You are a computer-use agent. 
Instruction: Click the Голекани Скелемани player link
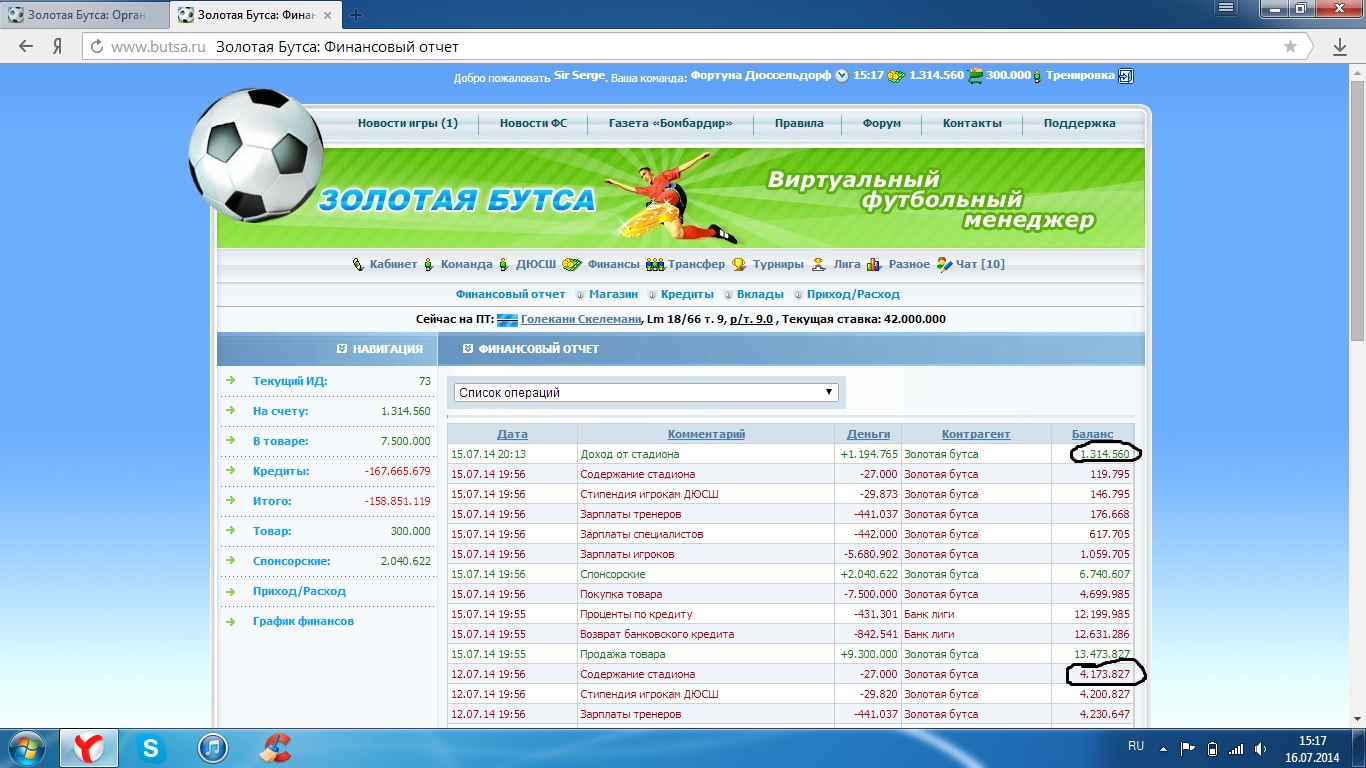tap(580, 320)
